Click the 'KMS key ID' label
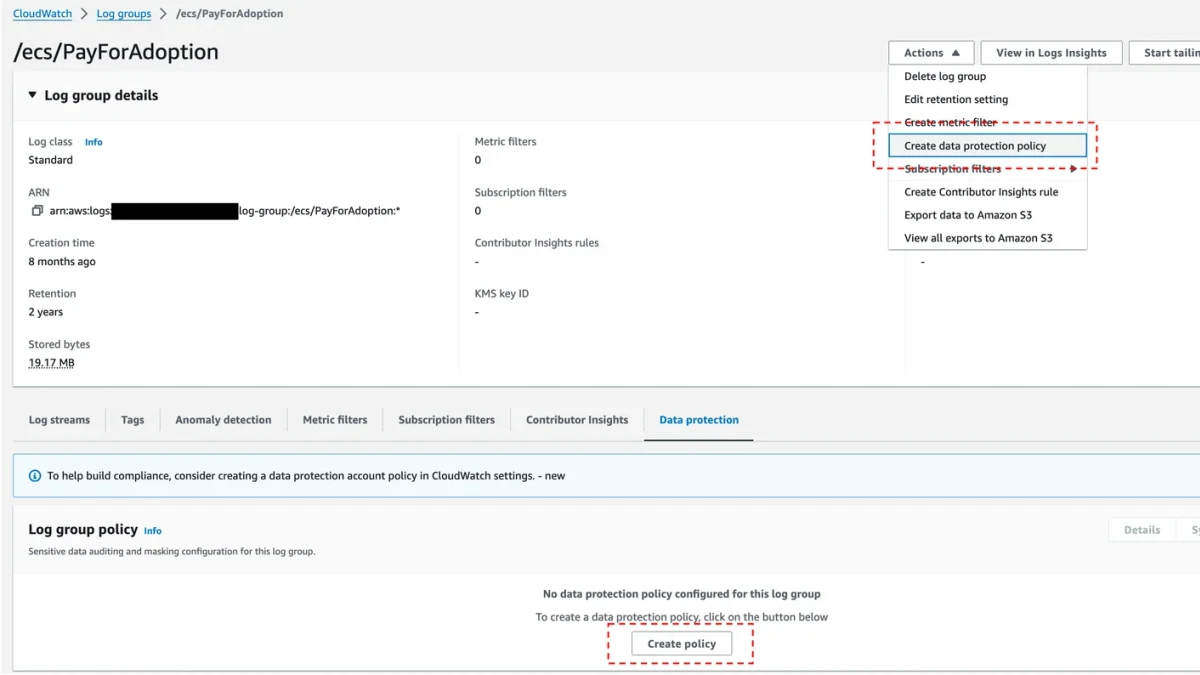This screenshot has height=675, width=1200. click(x=502, y=294)
